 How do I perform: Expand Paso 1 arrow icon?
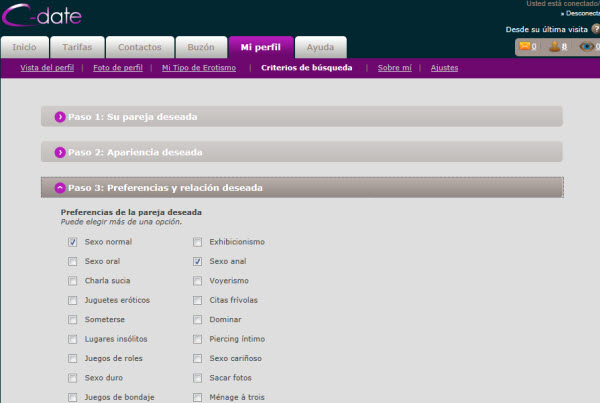pyautogui.click(x=60, y=117)
